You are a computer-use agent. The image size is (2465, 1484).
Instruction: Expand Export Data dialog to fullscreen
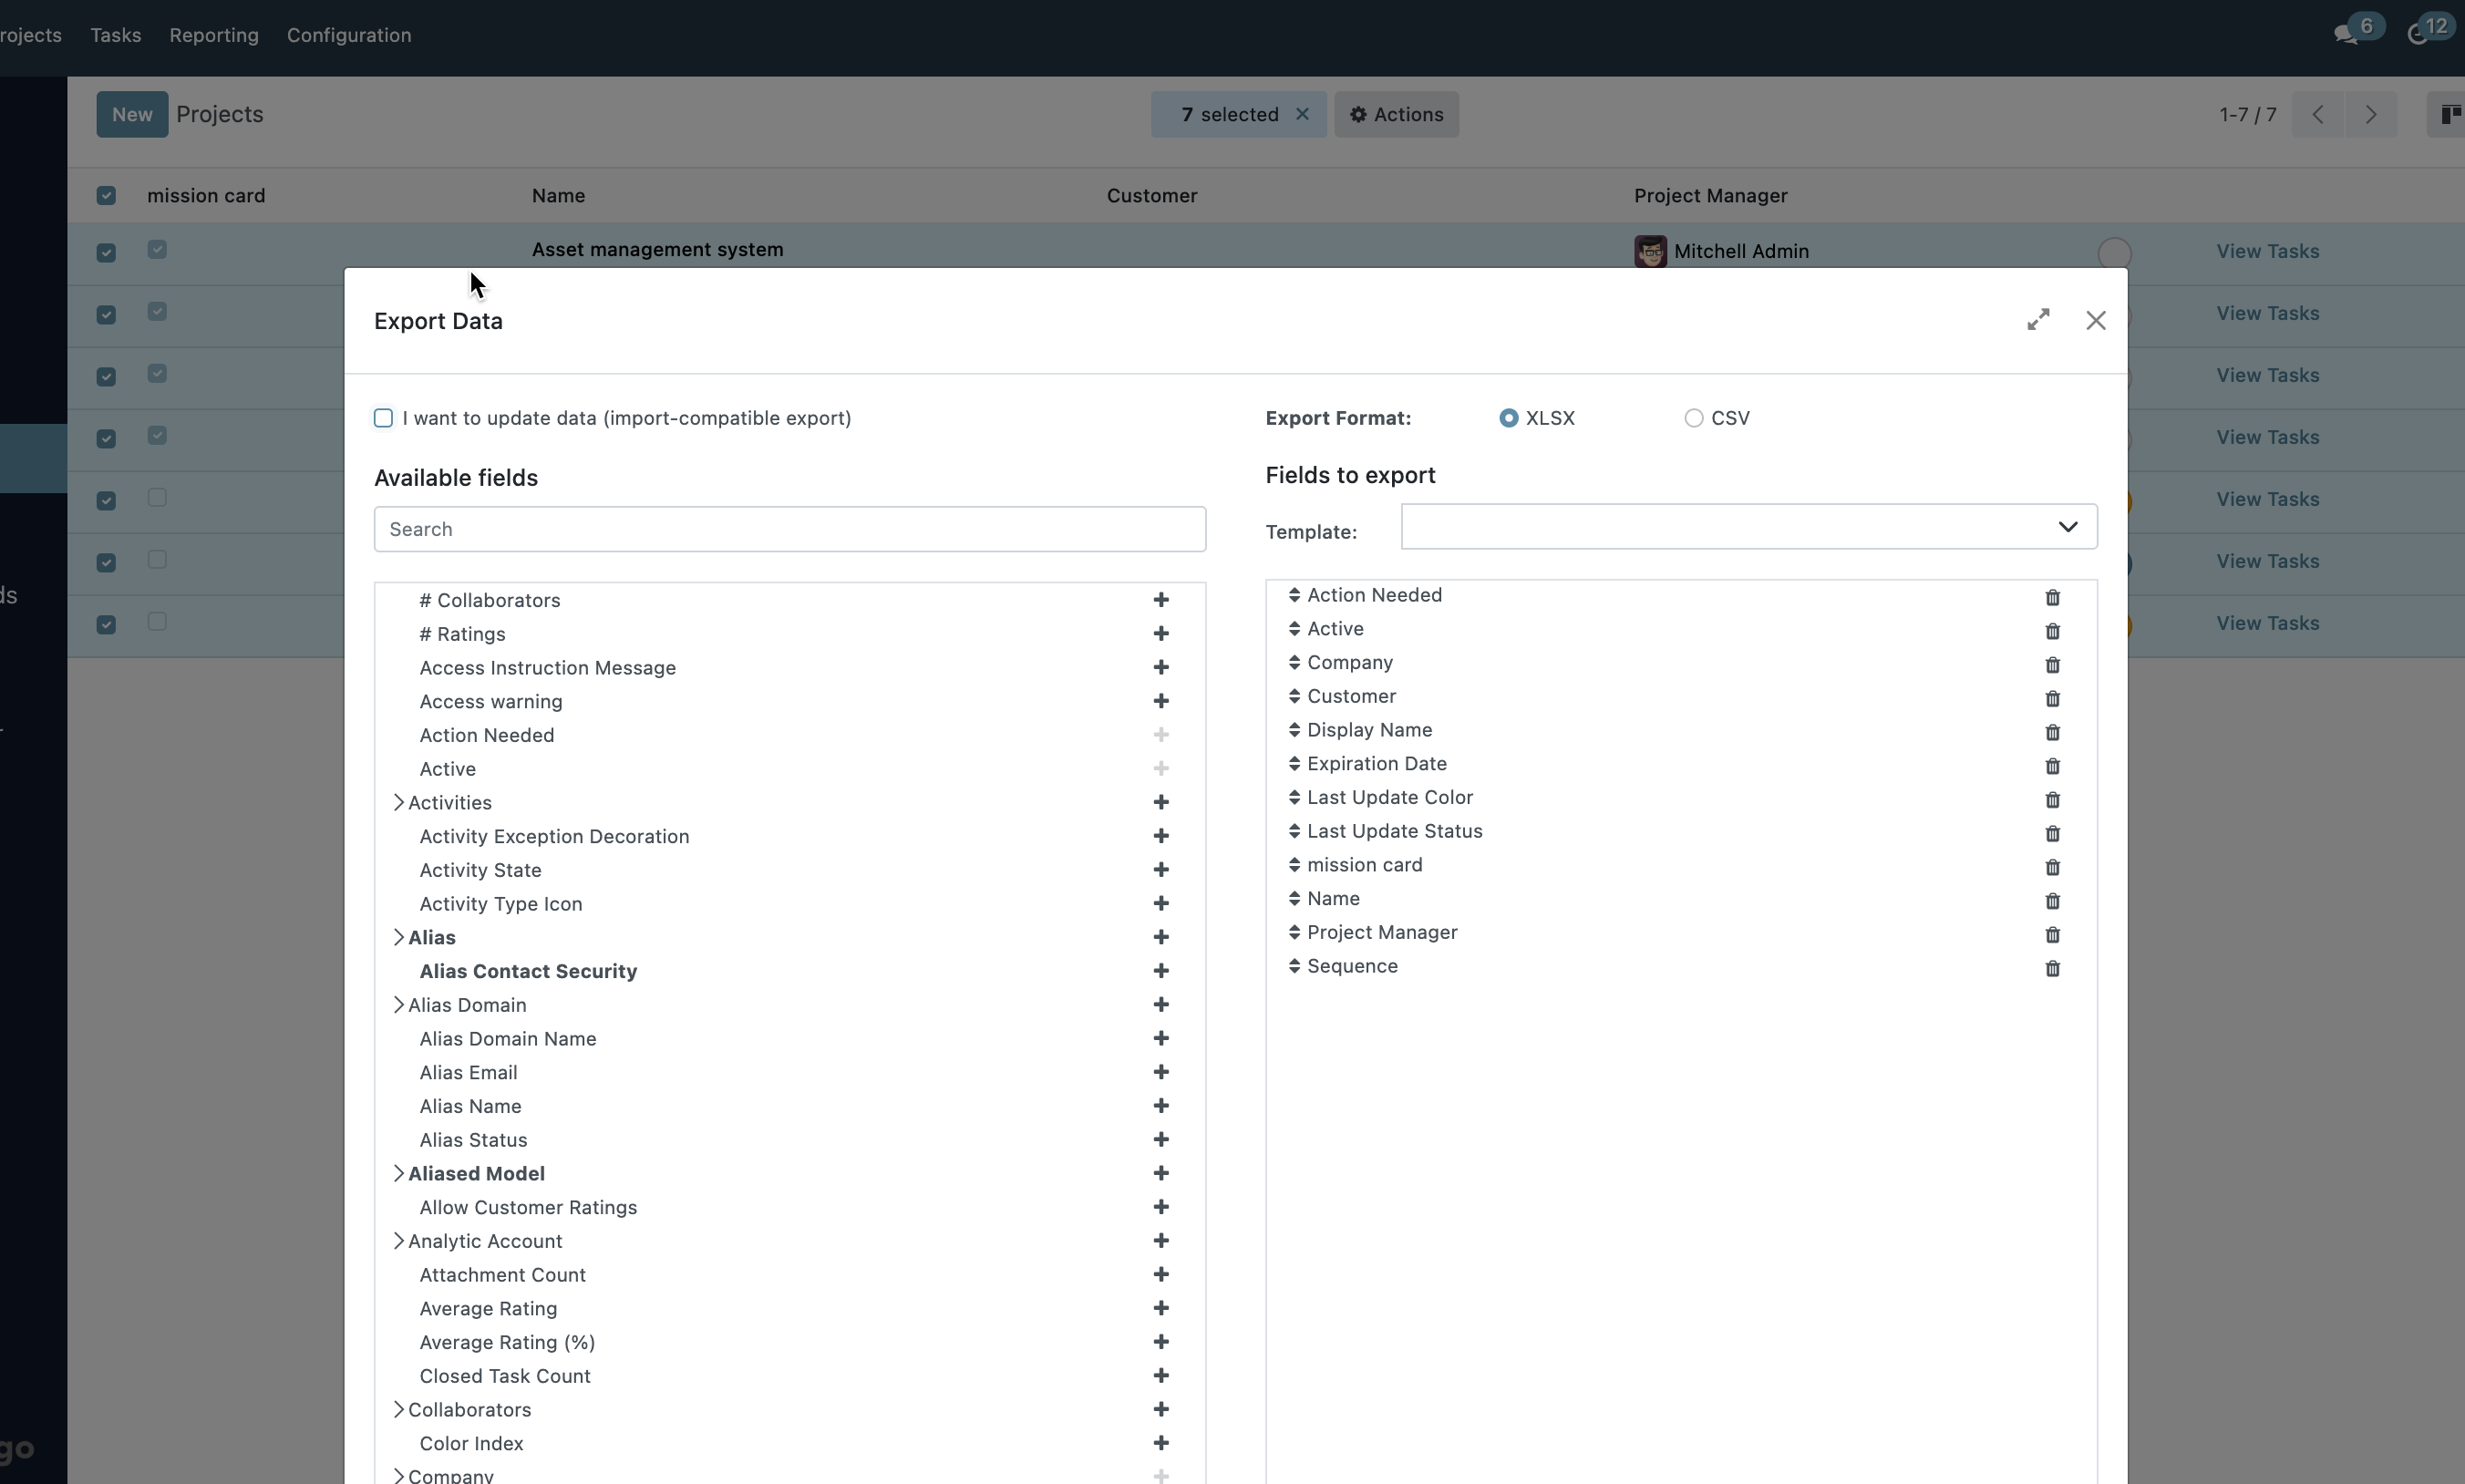[x=2037, y=320]
